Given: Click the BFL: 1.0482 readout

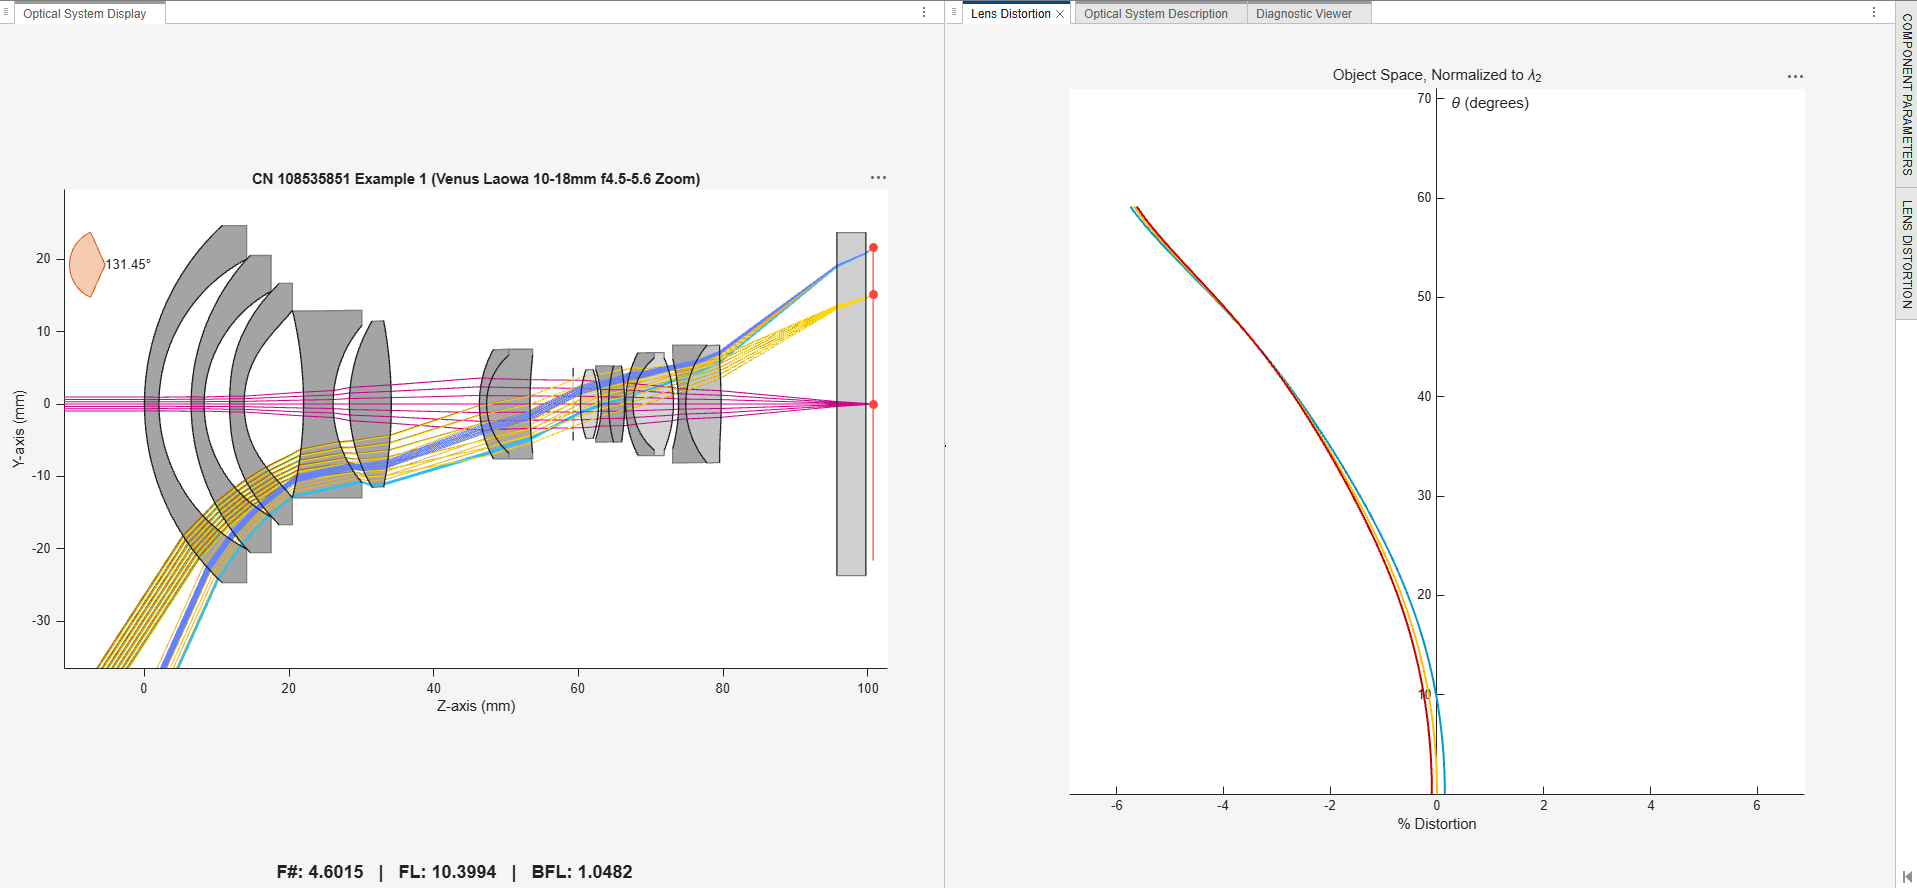Looking at the screenshot, I should pos(582,872).
